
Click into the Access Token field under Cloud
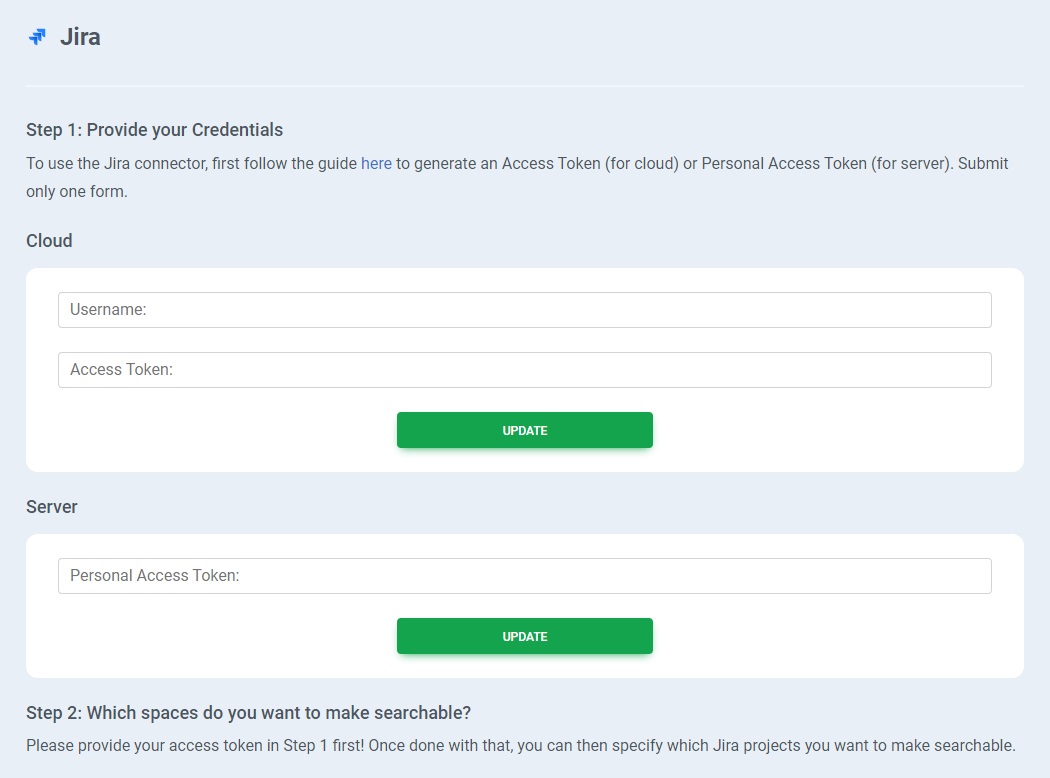[524, 370]
